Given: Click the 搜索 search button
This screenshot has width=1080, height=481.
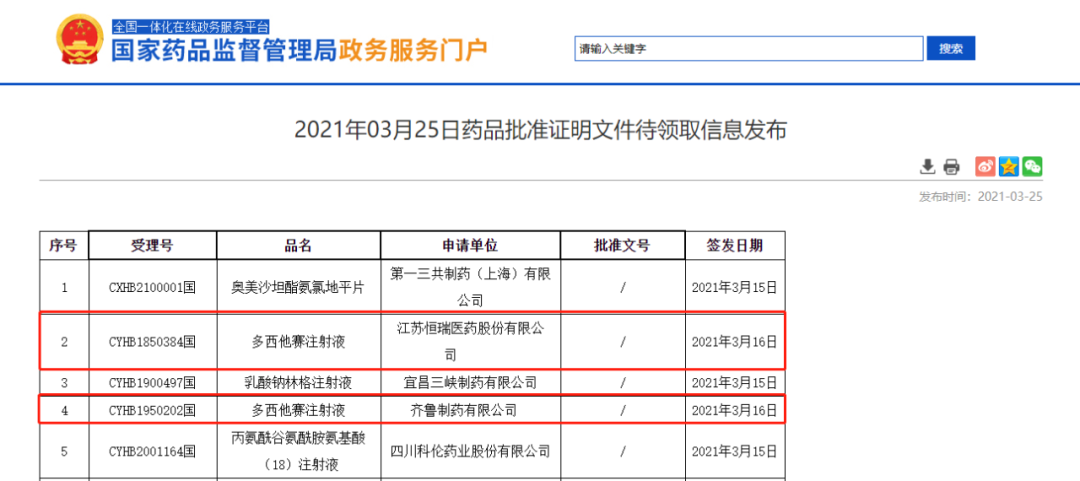Looking at the screenshot, I should pos(950,48).
